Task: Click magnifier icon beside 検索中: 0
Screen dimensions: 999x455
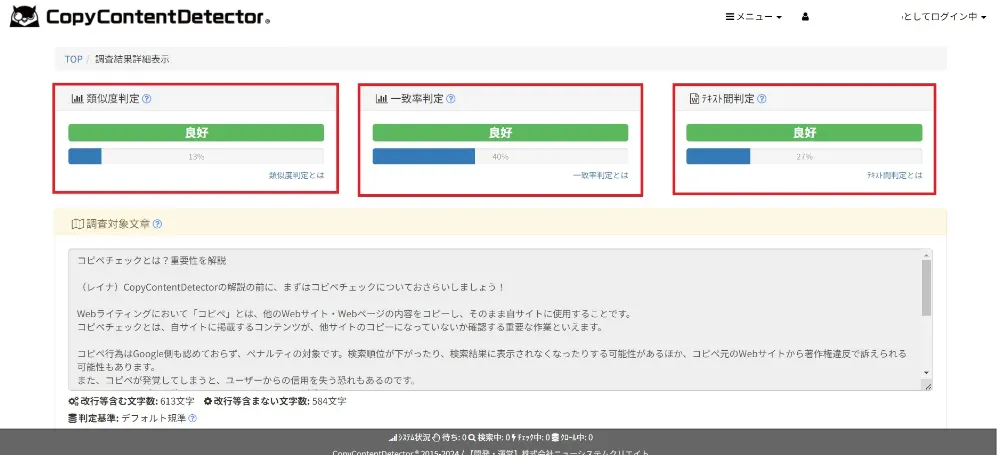Action: tap(471, 437)
